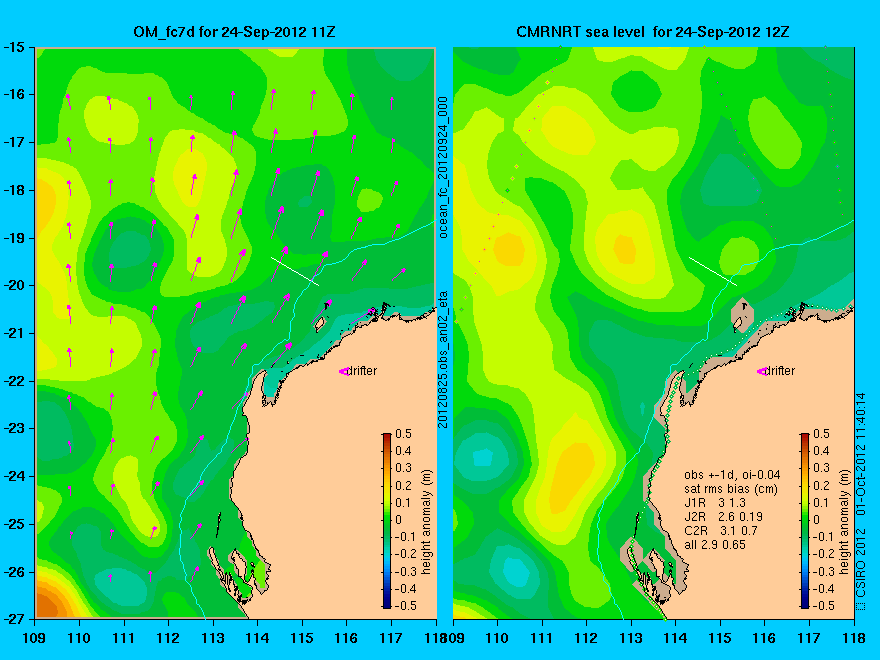The width and height of the screenshot is (880, 660).
Task: Click the left color bar's 'height anomaly (m)' label
Action: pyautogui.click(x=427, y=522)
